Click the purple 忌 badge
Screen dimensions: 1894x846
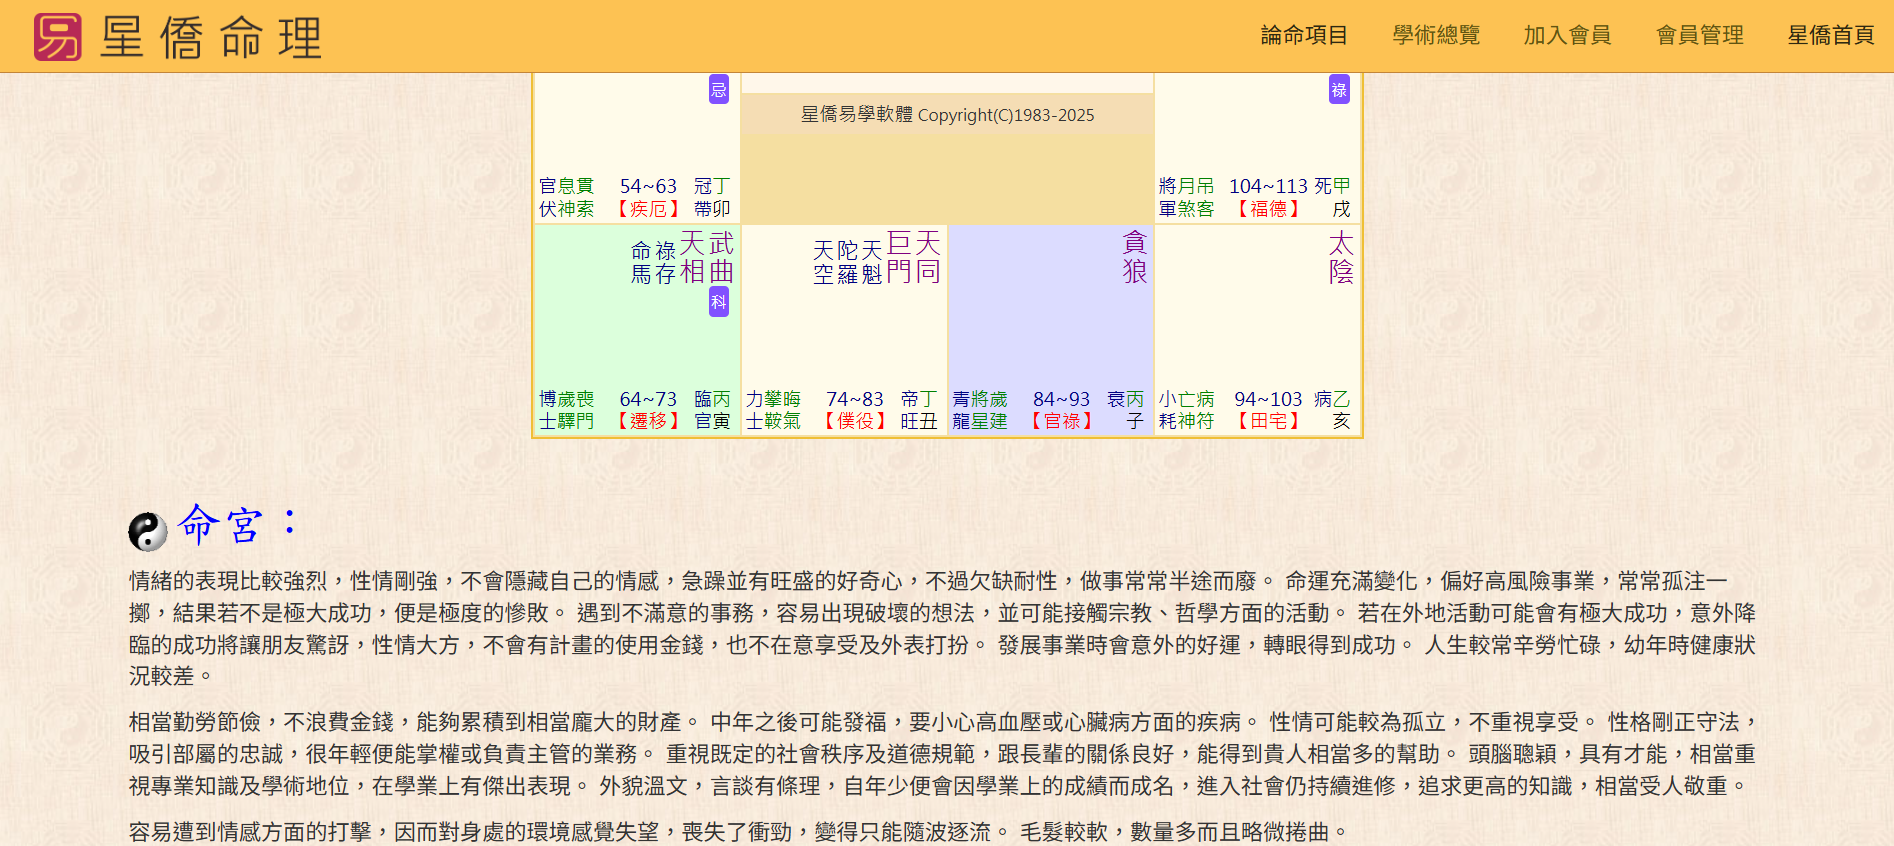(719, 89)
